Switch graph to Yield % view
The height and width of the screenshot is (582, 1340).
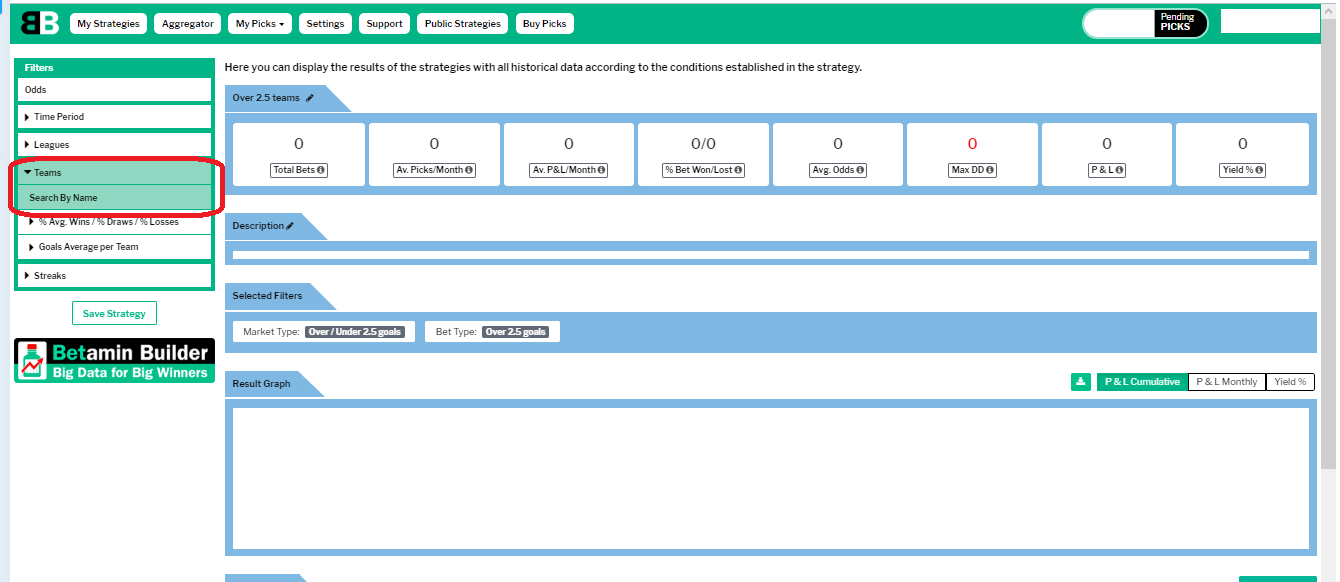click(1290, 382)
